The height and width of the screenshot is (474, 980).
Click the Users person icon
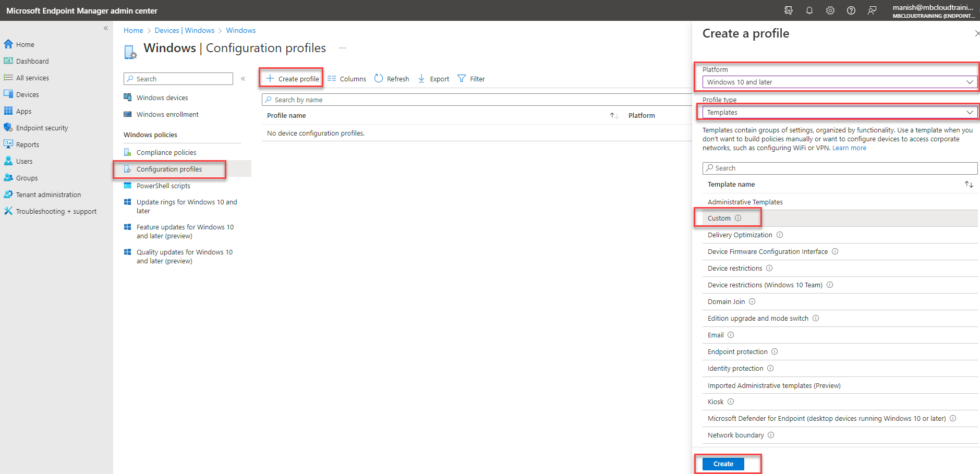(8, 161)
